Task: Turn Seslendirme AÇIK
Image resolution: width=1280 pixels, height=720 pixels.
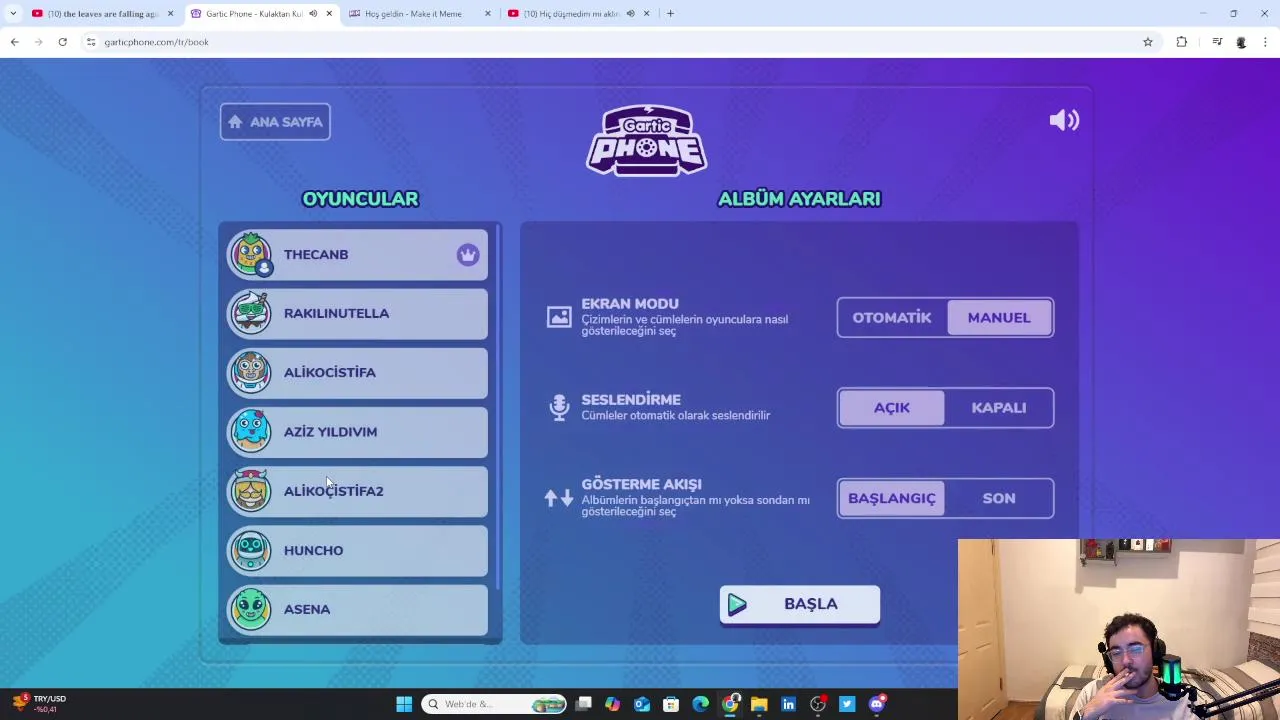Action: coord(892,407)
